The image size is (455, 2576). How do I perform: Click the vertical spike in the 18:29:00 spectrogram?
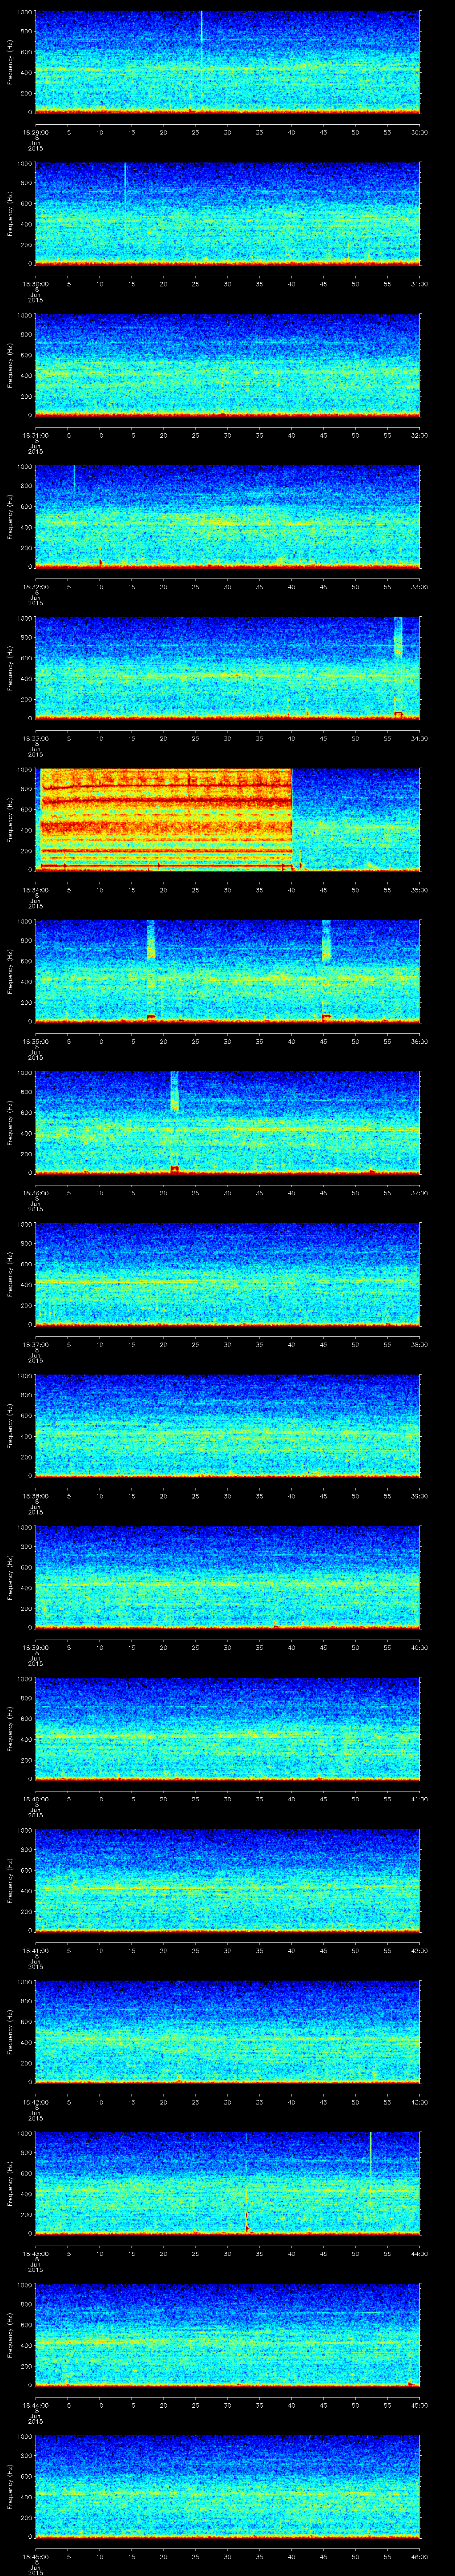[x=201, y=28]
